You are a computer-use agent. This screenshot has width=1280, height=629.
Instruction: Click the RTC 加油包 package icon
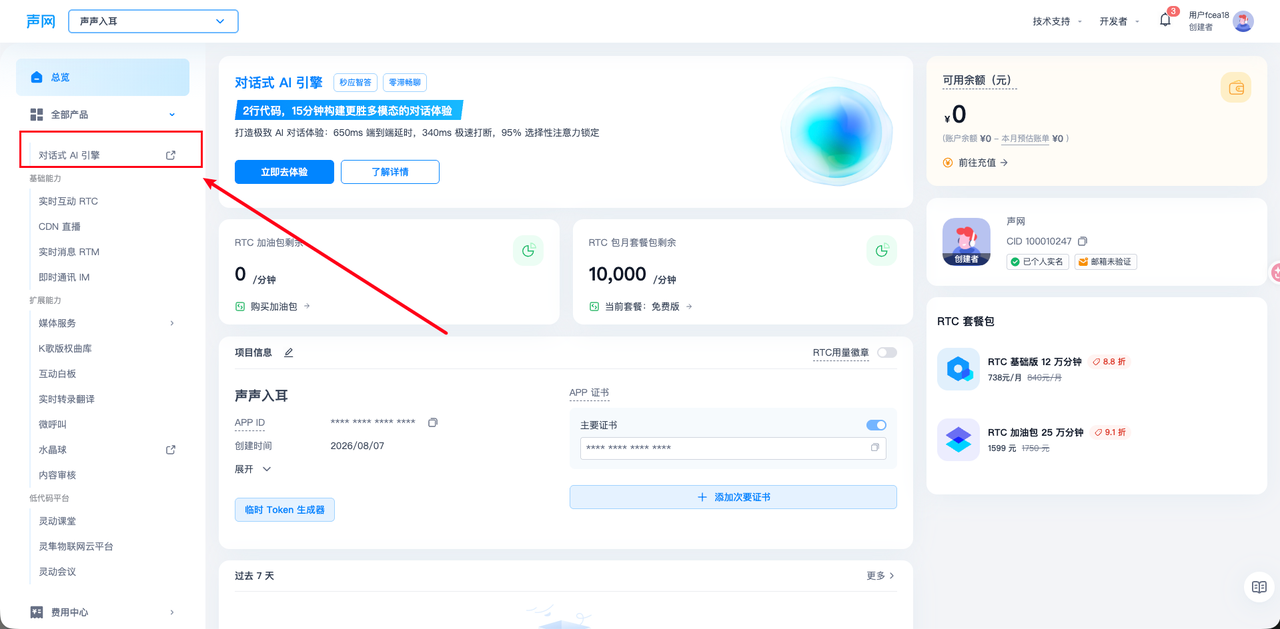click(958, 440)
